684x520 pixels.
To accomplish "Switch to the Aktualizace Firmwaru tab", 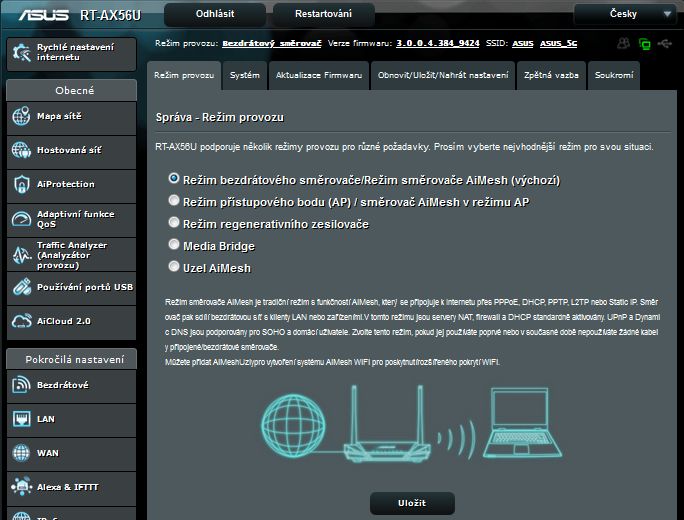I will [x=319, y=76].
